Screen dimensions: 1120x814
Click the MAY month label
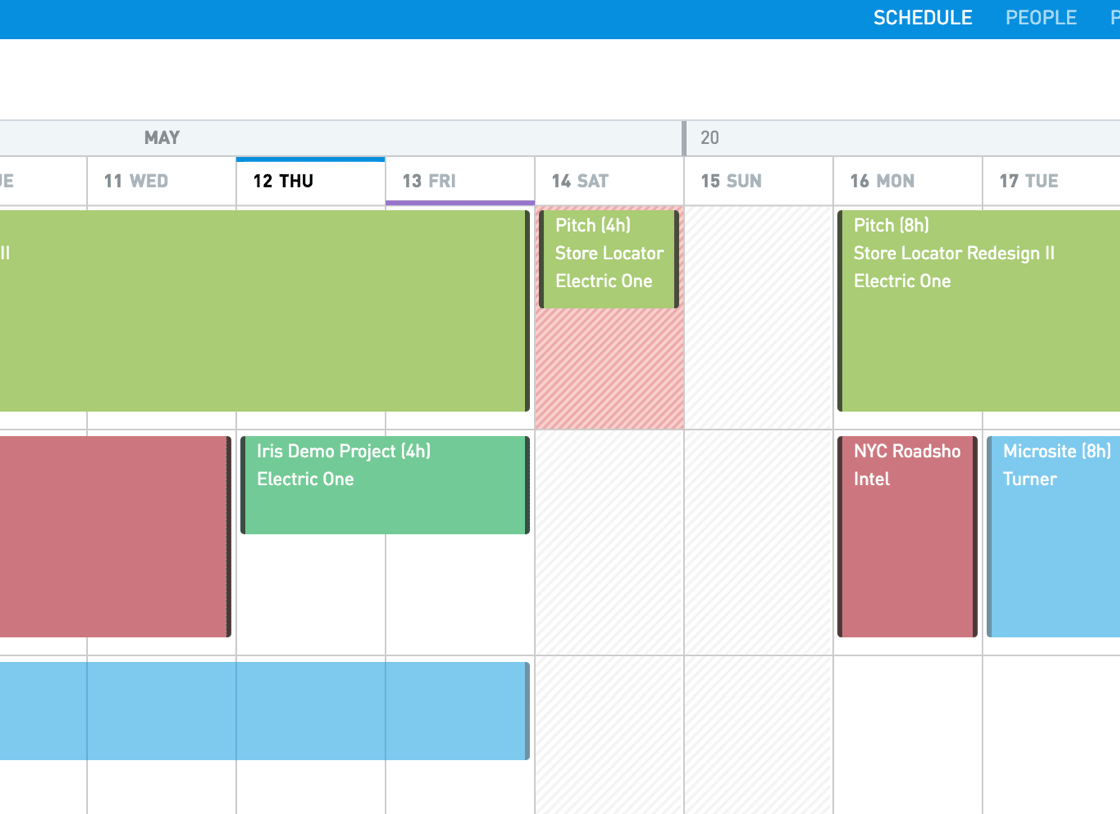click(162, 138)
